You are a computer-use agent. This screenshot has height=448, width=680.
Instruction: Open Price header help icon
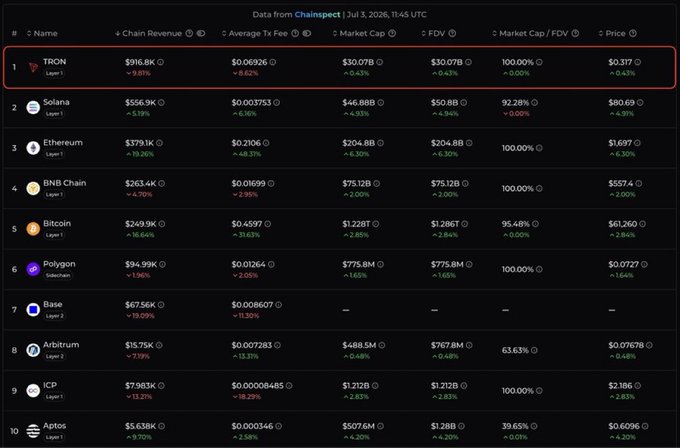[633, 33]
